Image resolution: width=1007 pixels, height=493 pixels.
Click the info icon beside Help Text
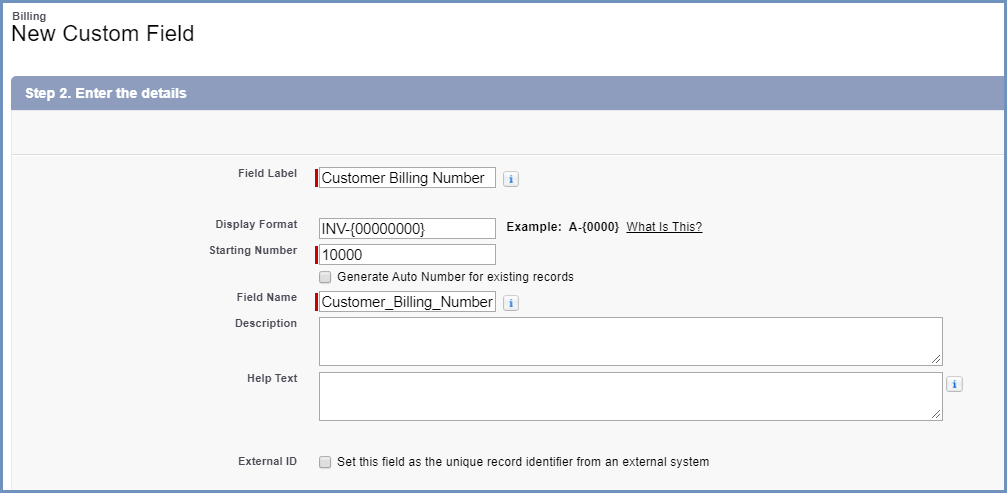[x=954, y=384]
